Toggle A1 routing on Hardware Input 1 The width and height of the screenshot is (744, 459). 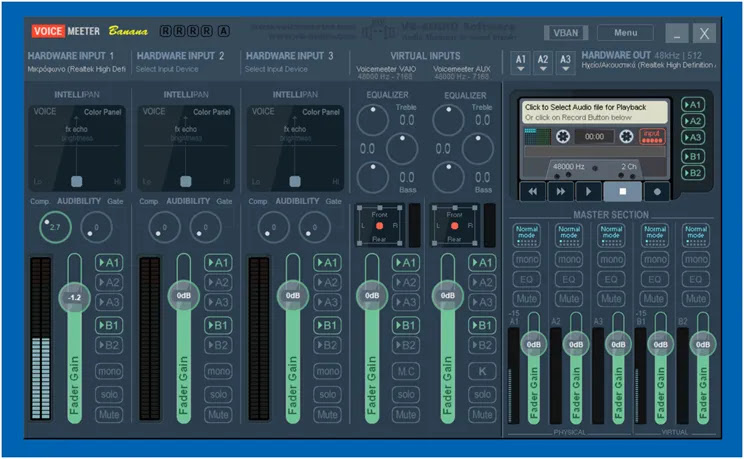pyautogui.click(x=109, y=262)
